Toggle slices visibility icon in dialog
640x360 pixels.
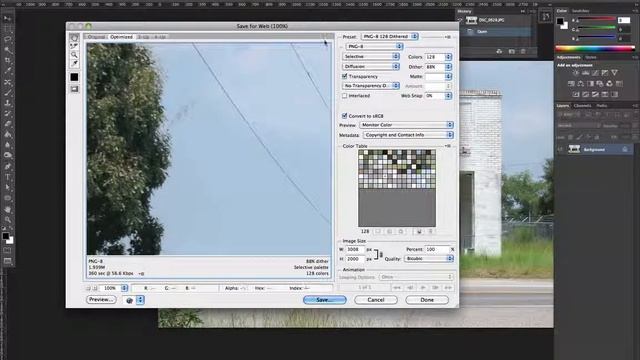[74, 89]
